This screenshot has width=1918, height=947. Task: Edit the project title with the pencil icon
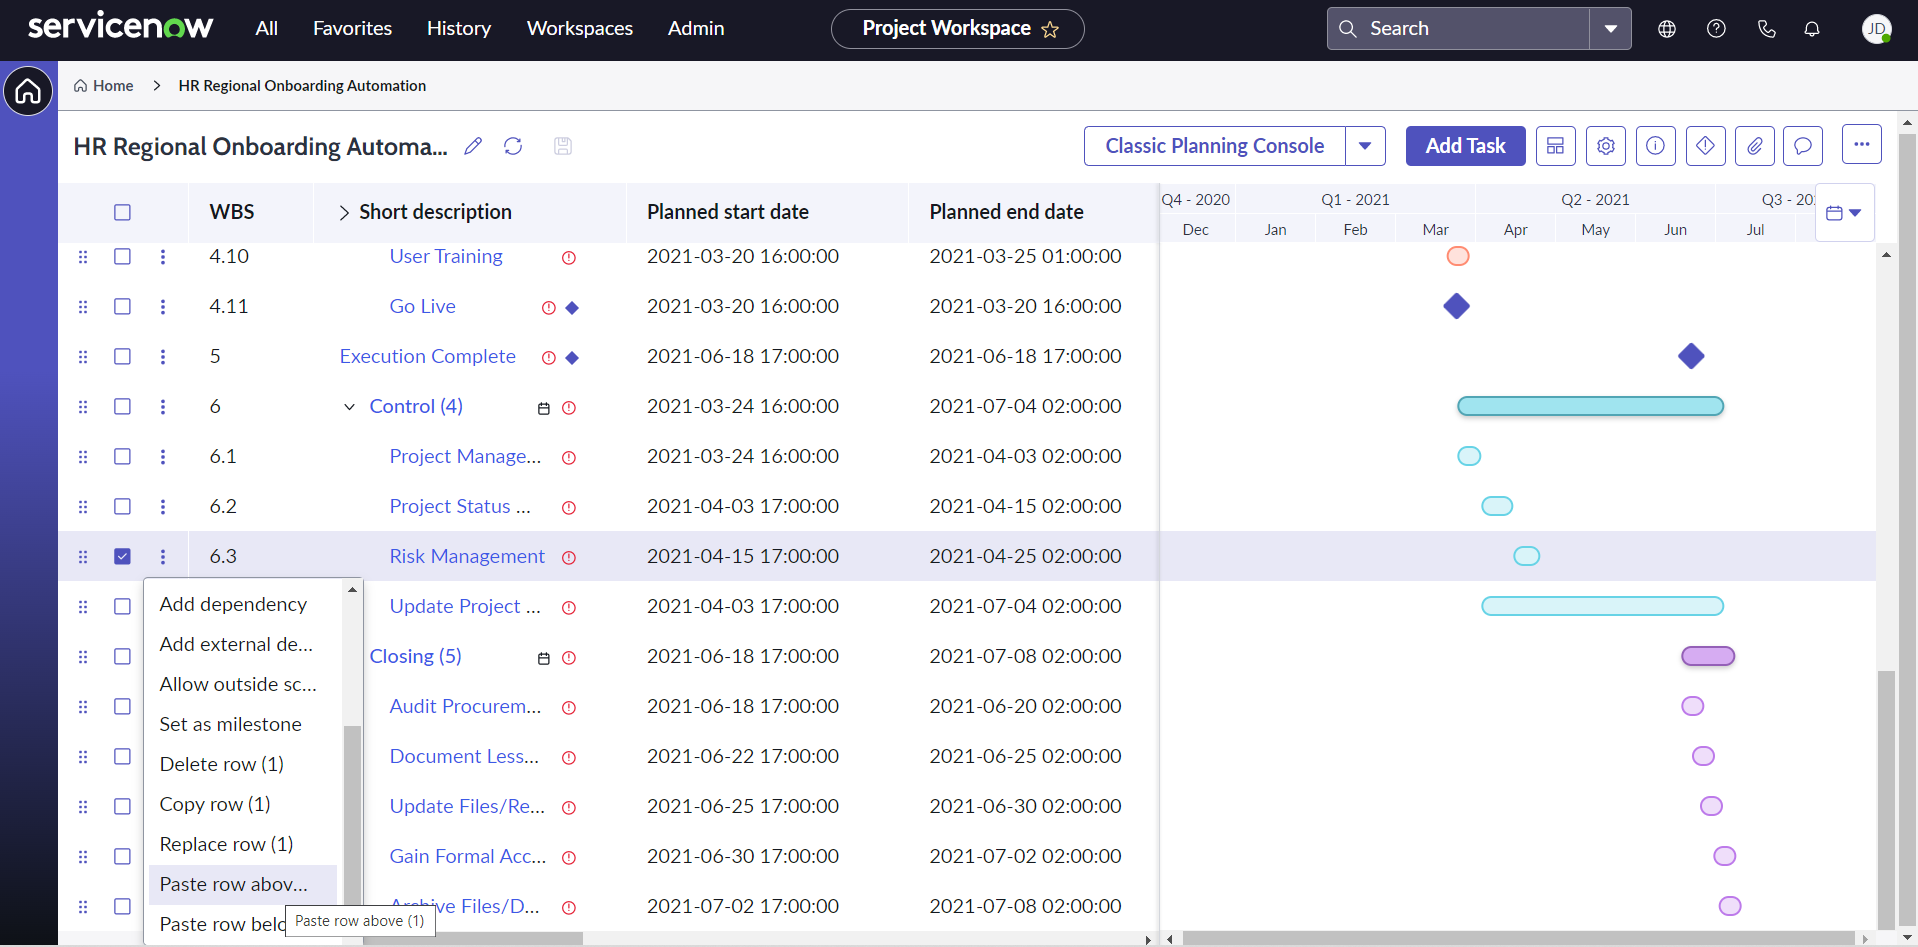click(473, 146)
